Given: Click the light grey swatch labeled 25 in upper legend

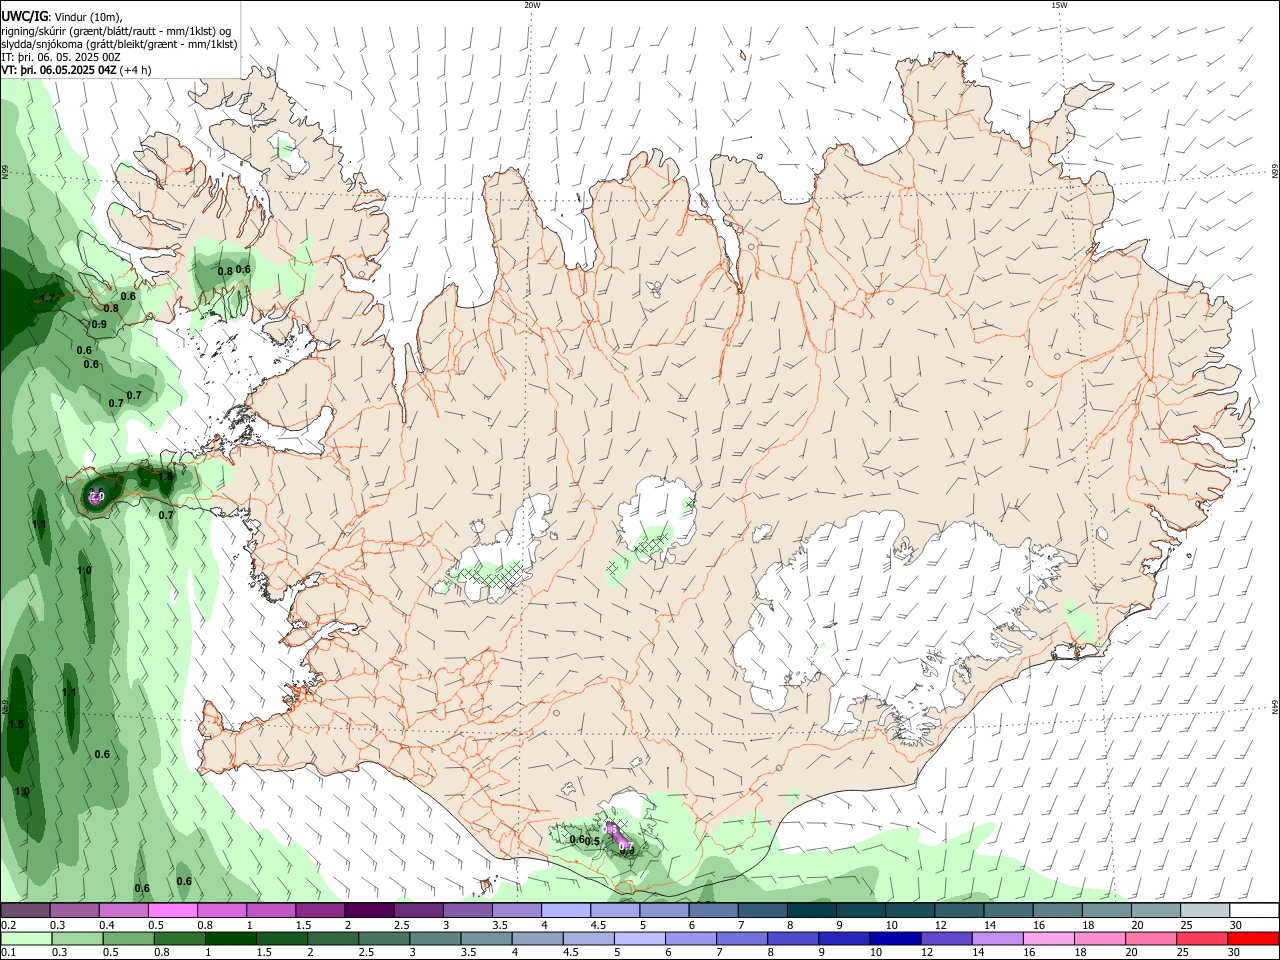Looking at the screenshot, I should [x=1204, y=910].
